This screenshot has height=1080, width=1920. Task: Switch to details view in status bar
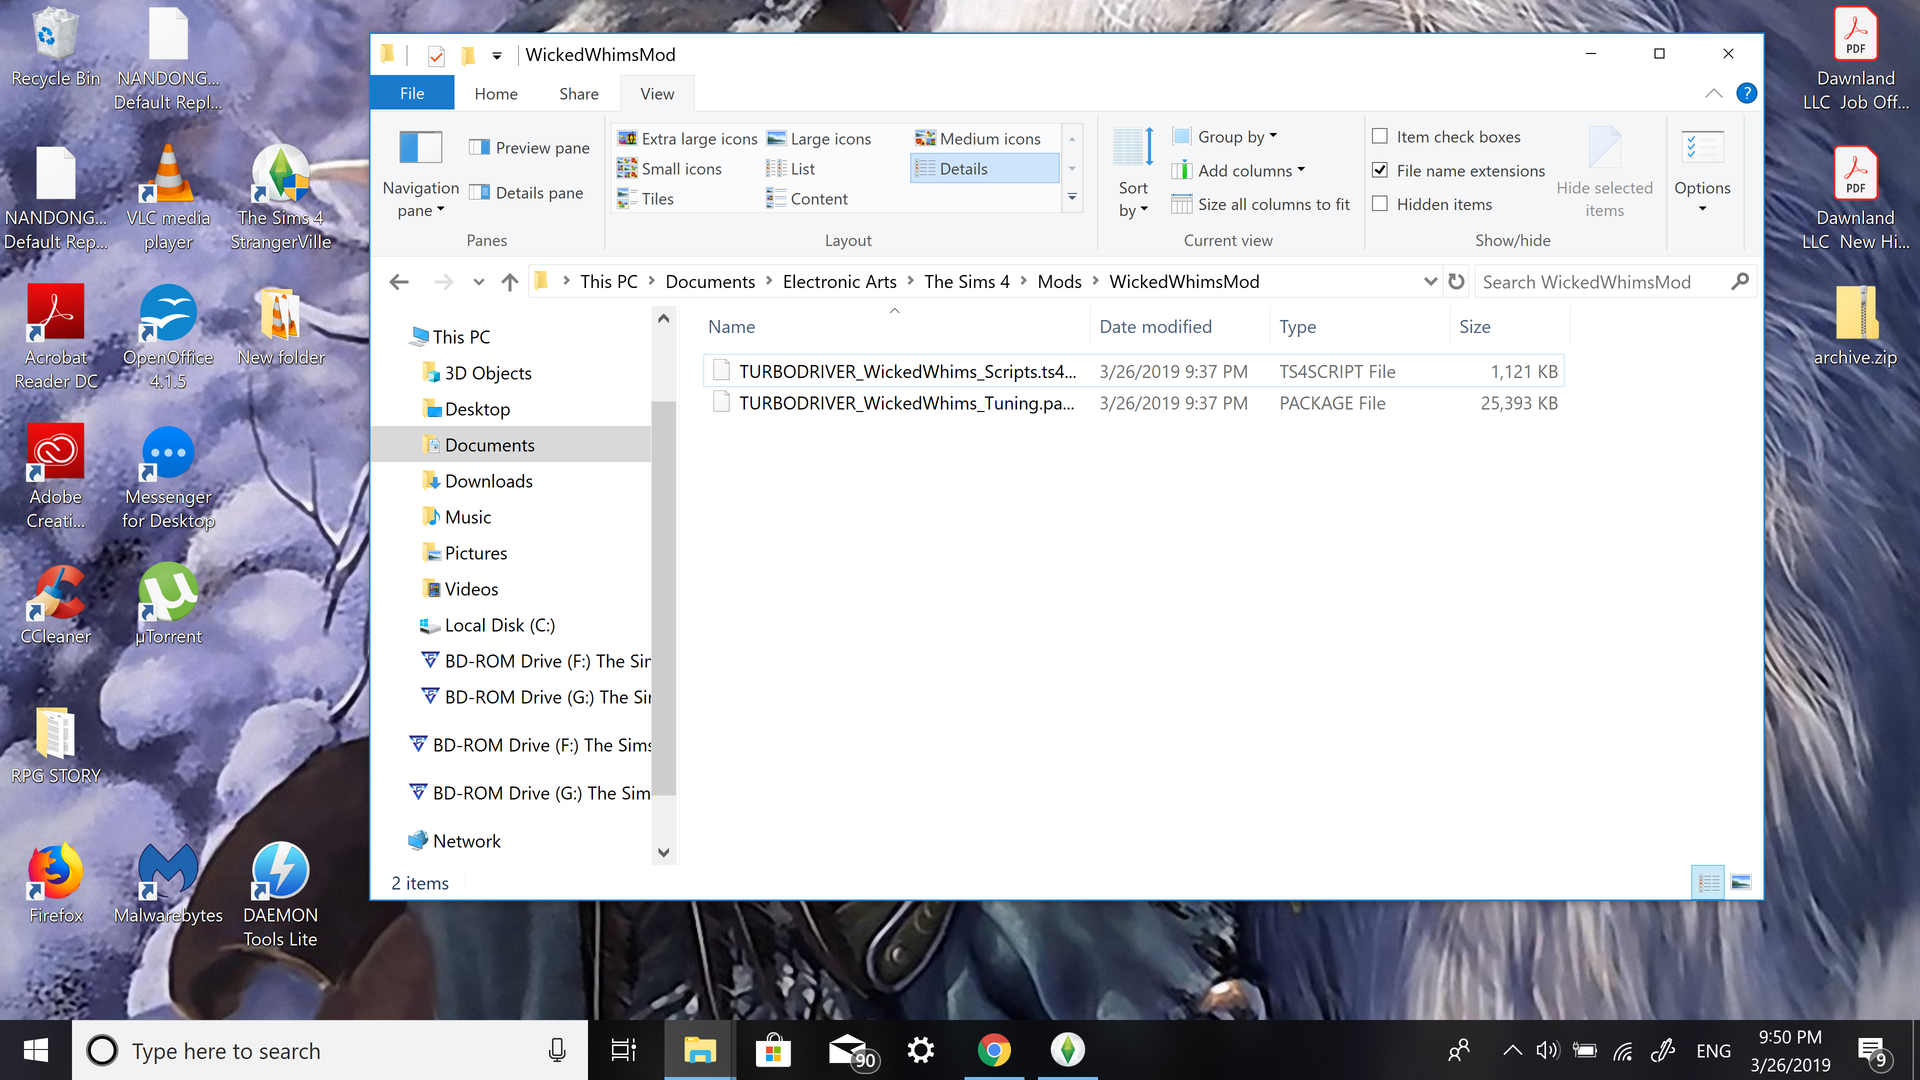coord(1708,882)
